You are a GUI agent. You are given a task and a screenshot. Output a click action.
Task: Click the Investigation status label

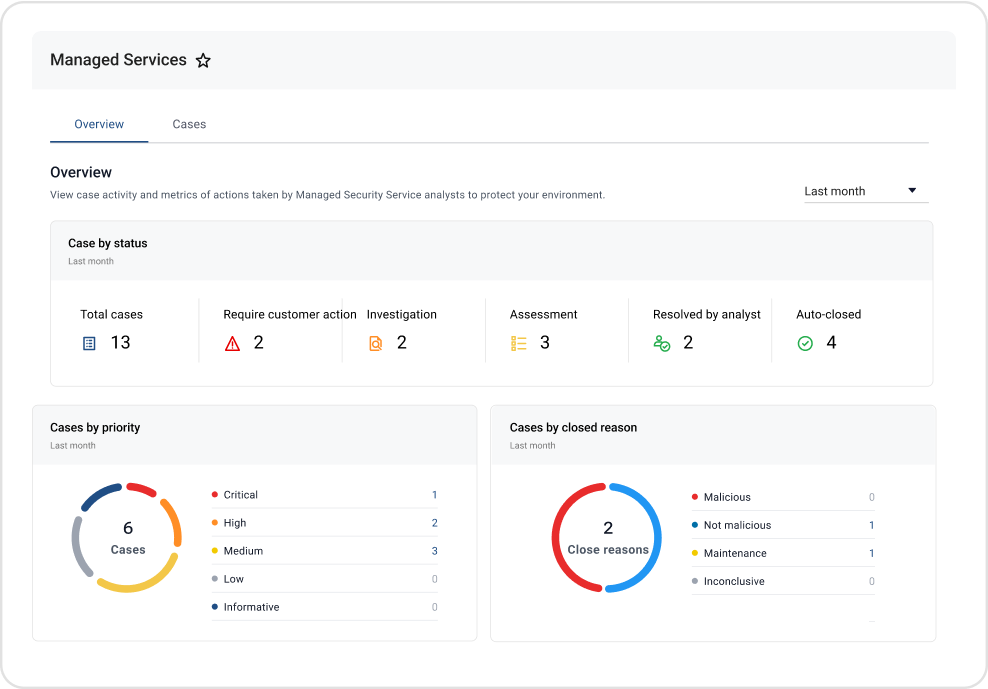(x=401, y=315)
